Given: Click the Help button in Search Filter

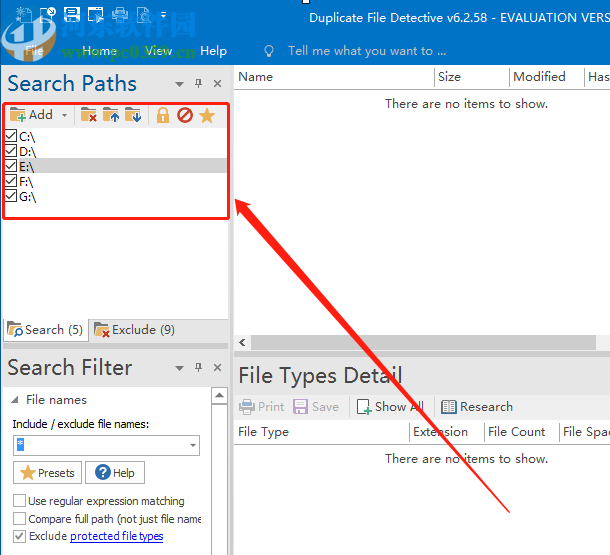Looking at the screenshot, I should (x=115, y=473).
